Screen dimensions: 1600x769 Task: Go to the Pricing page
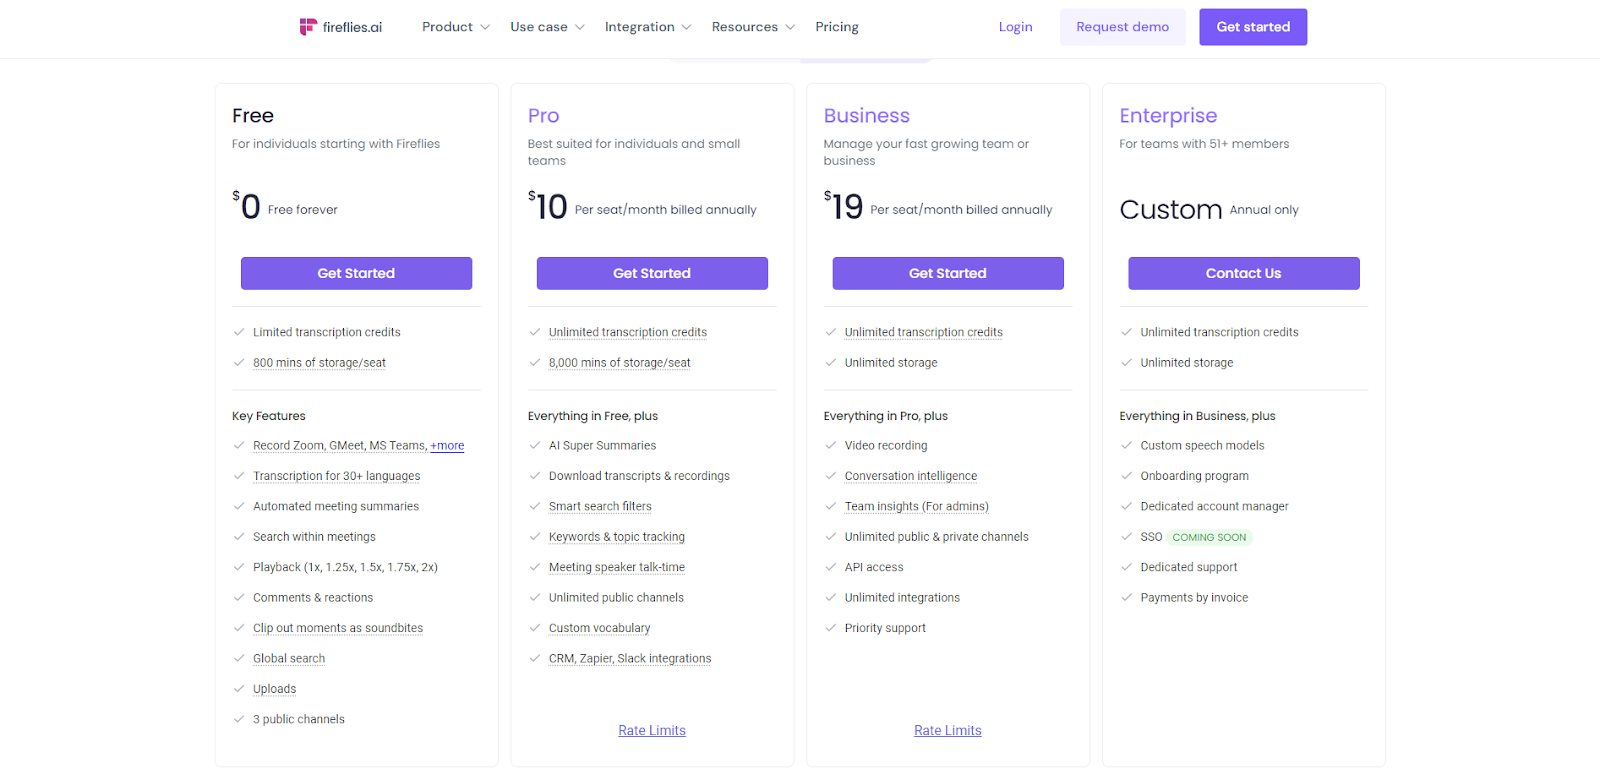[x=836, y=27]
